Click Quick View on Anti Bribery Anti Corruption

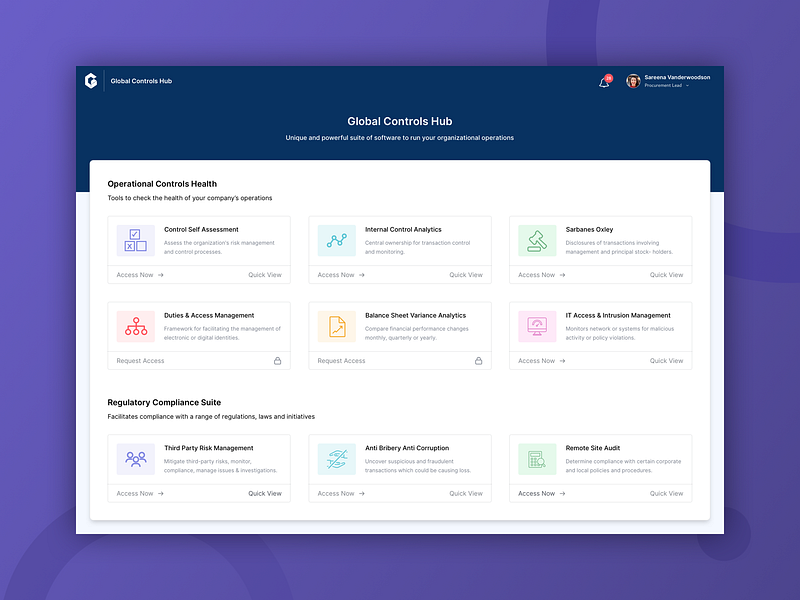pos(466,493)
